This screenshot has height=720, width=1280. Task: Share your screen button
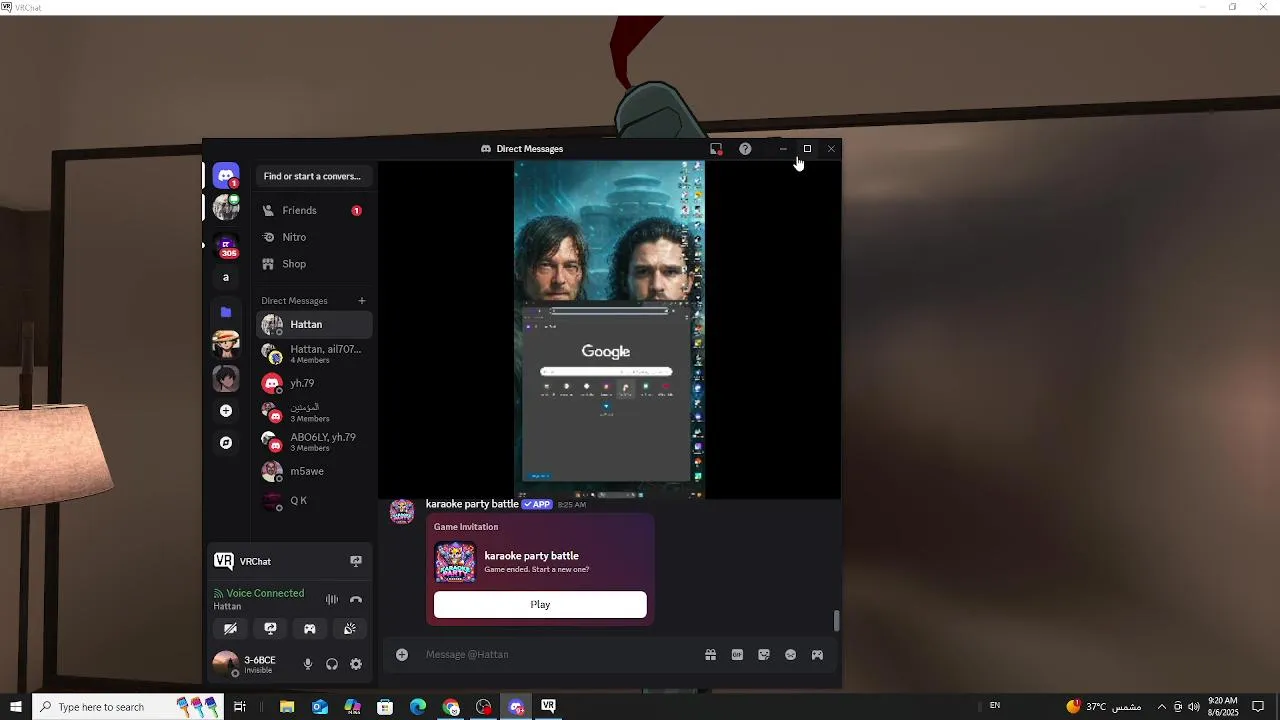point(270,629)
